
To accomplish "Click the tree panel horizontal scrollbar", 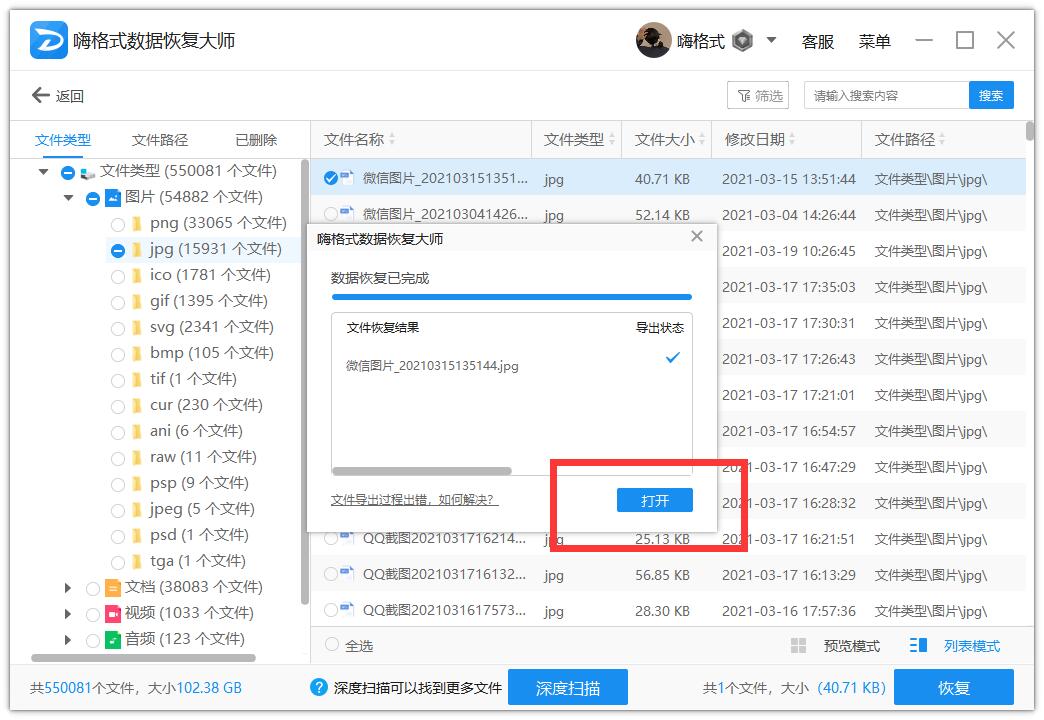I will tap(143, 658).
